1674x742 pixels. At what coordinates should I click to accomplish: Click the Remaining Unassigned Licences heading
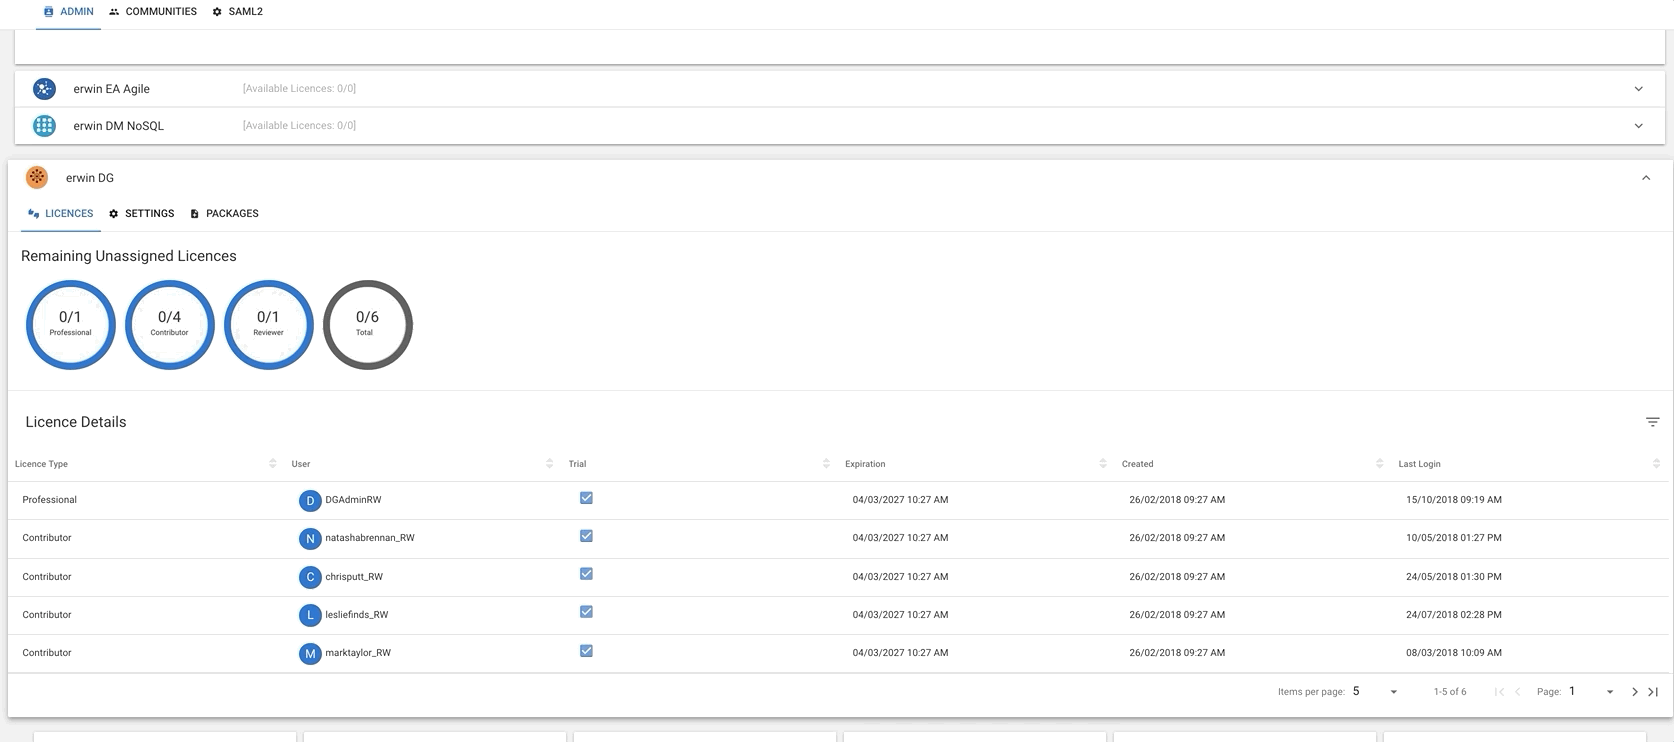[129, 256]
